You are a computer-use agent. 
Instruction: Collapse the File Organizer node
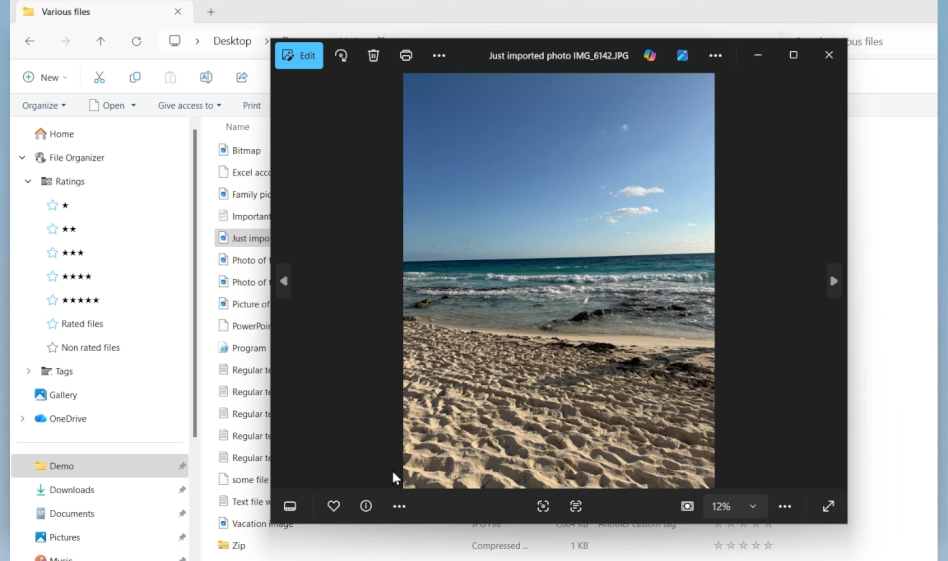22,158
